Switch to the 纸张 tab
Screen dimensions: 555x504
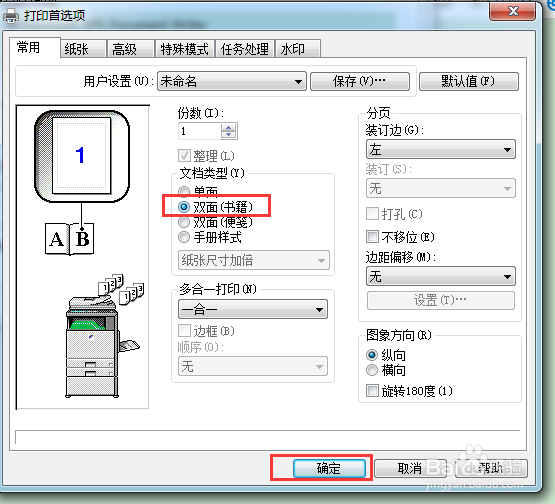tap(83, 49)
